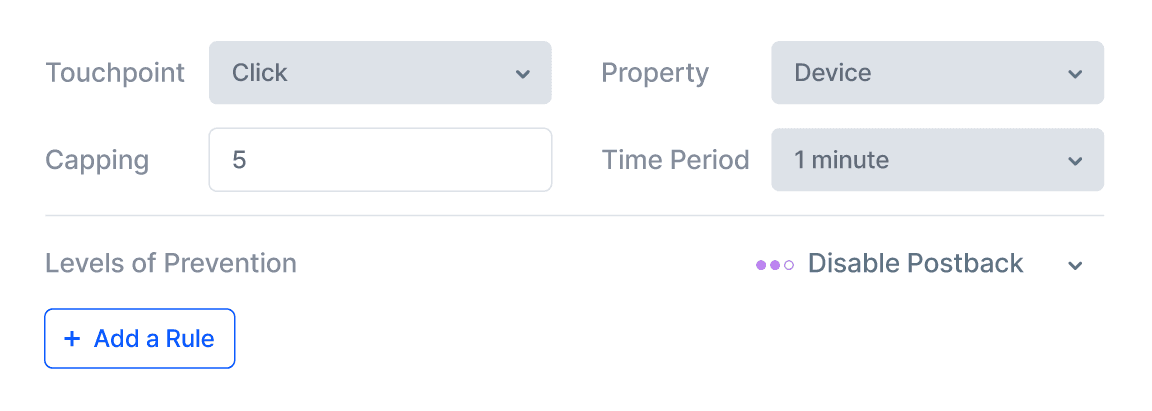Click the chevron arrow in Property dropdown
Screen dimensions: 1152x411
click(x=1075, y=74)
